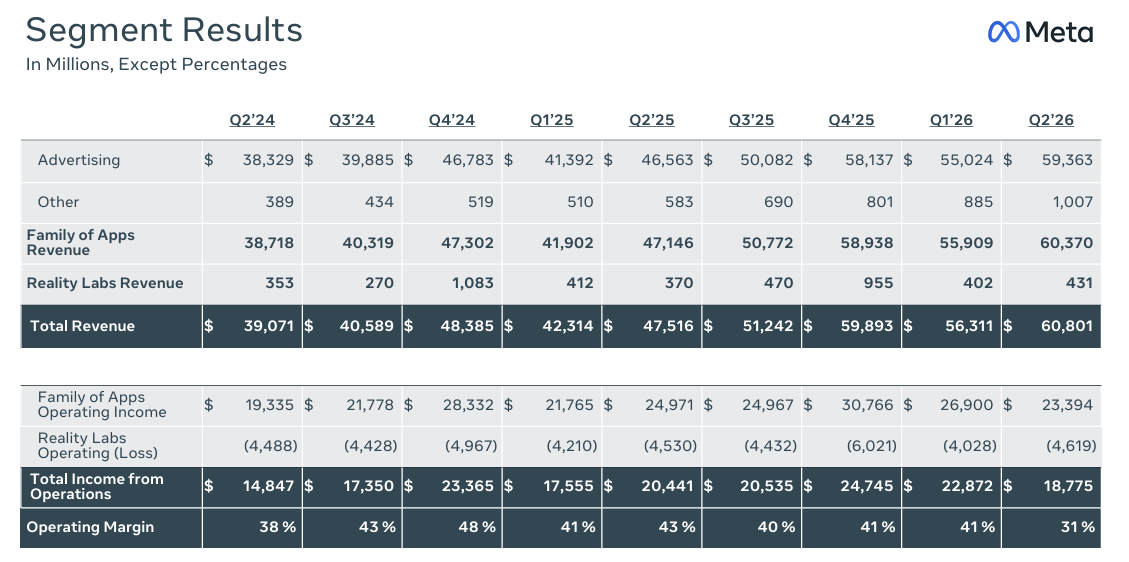Click the Family of Apps Revenue label
The width and height of the screenshot is (1129, 562).
coord(81,243)
